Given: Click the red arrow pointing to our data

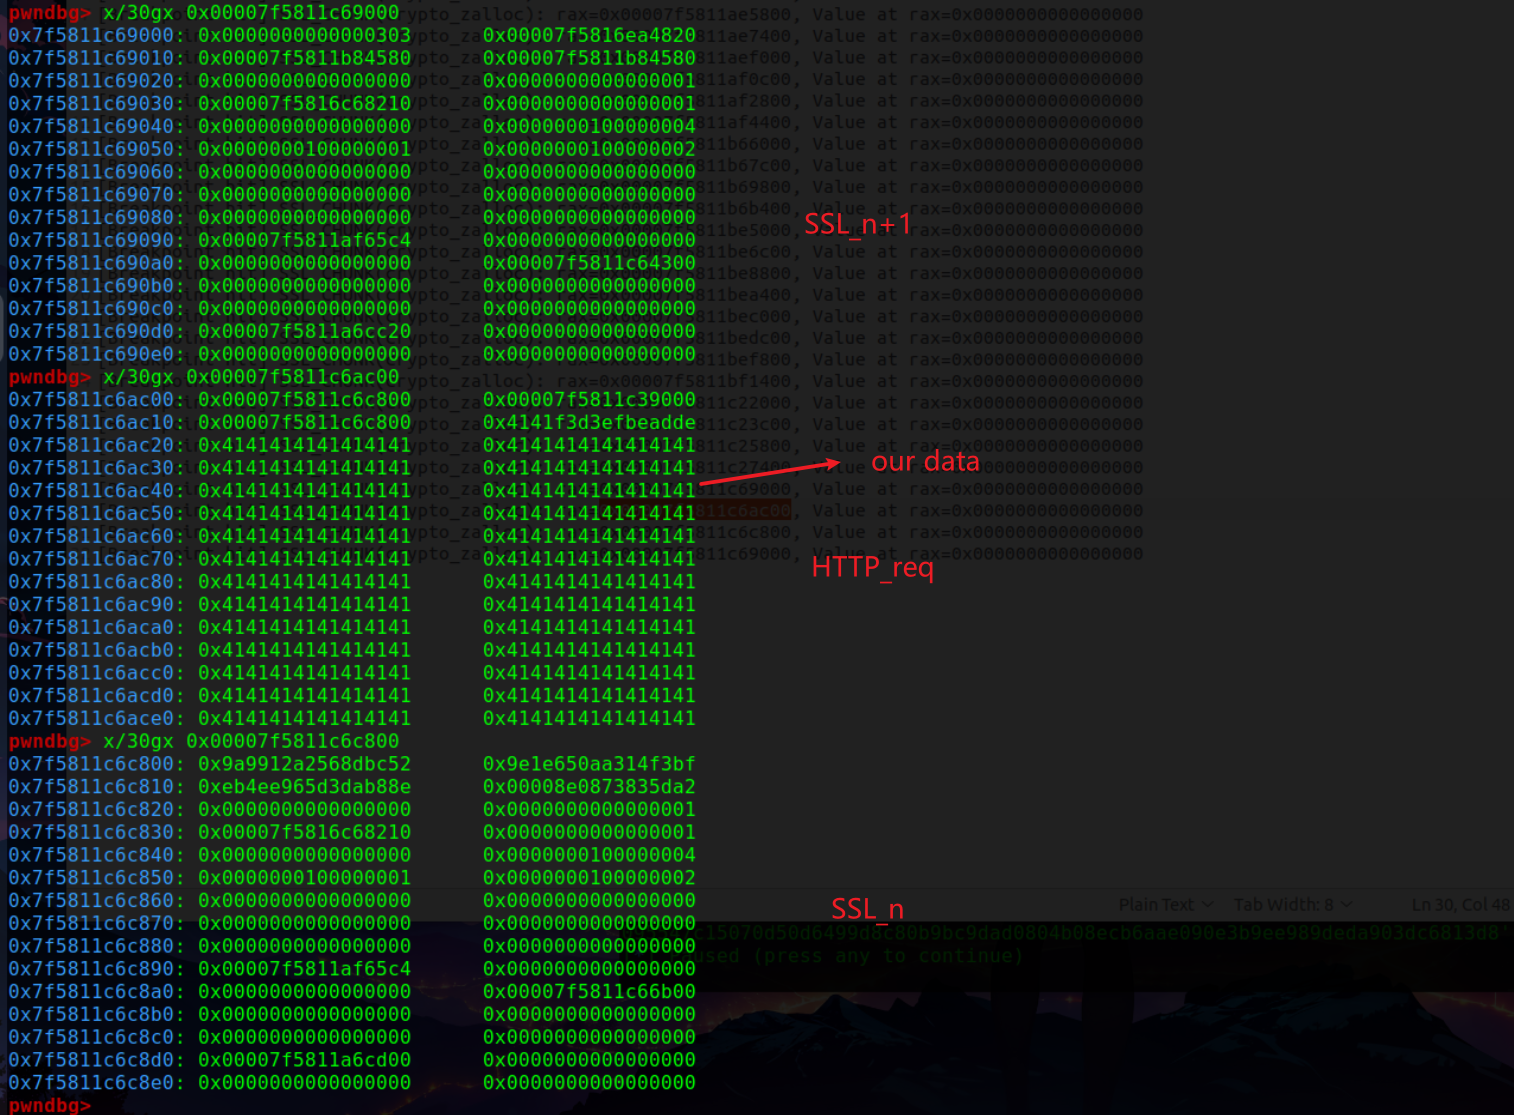Looking at the screenshot, I should point(768,473).
